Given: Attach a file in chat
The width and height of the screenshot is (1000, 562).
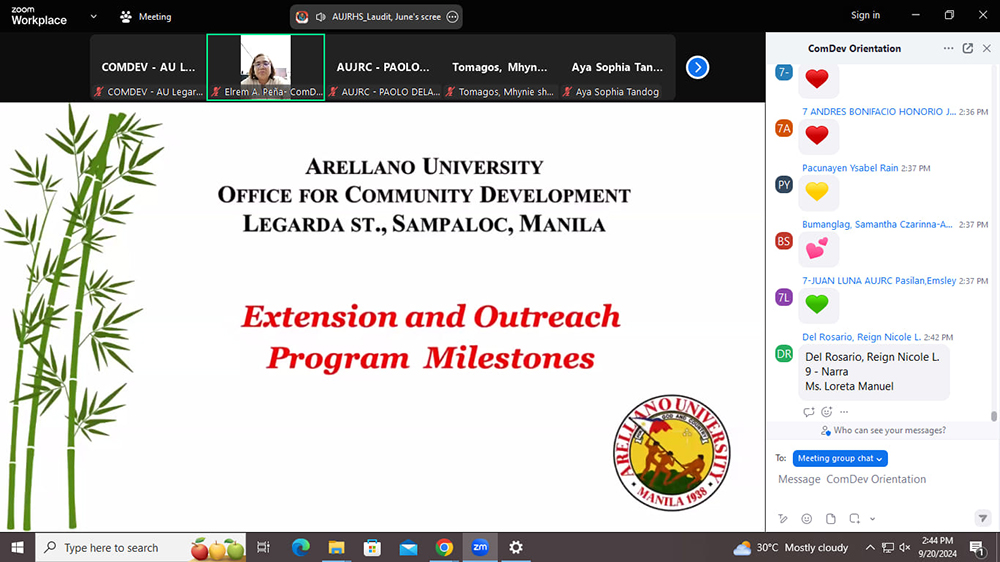Looking at the screenshot, I should tap(830, 519).
